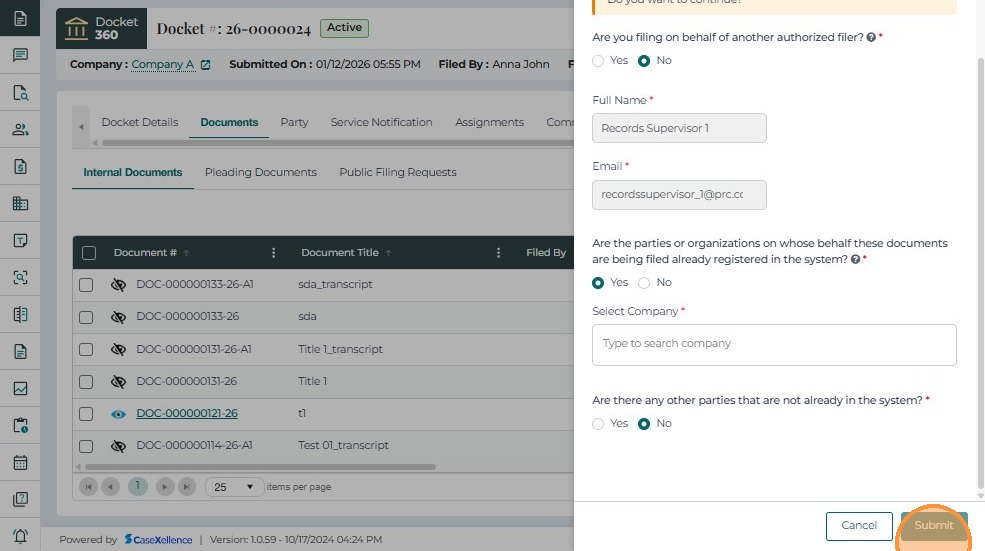Open the document search sidebar icon
985x551 pixels.
point(20,93)
